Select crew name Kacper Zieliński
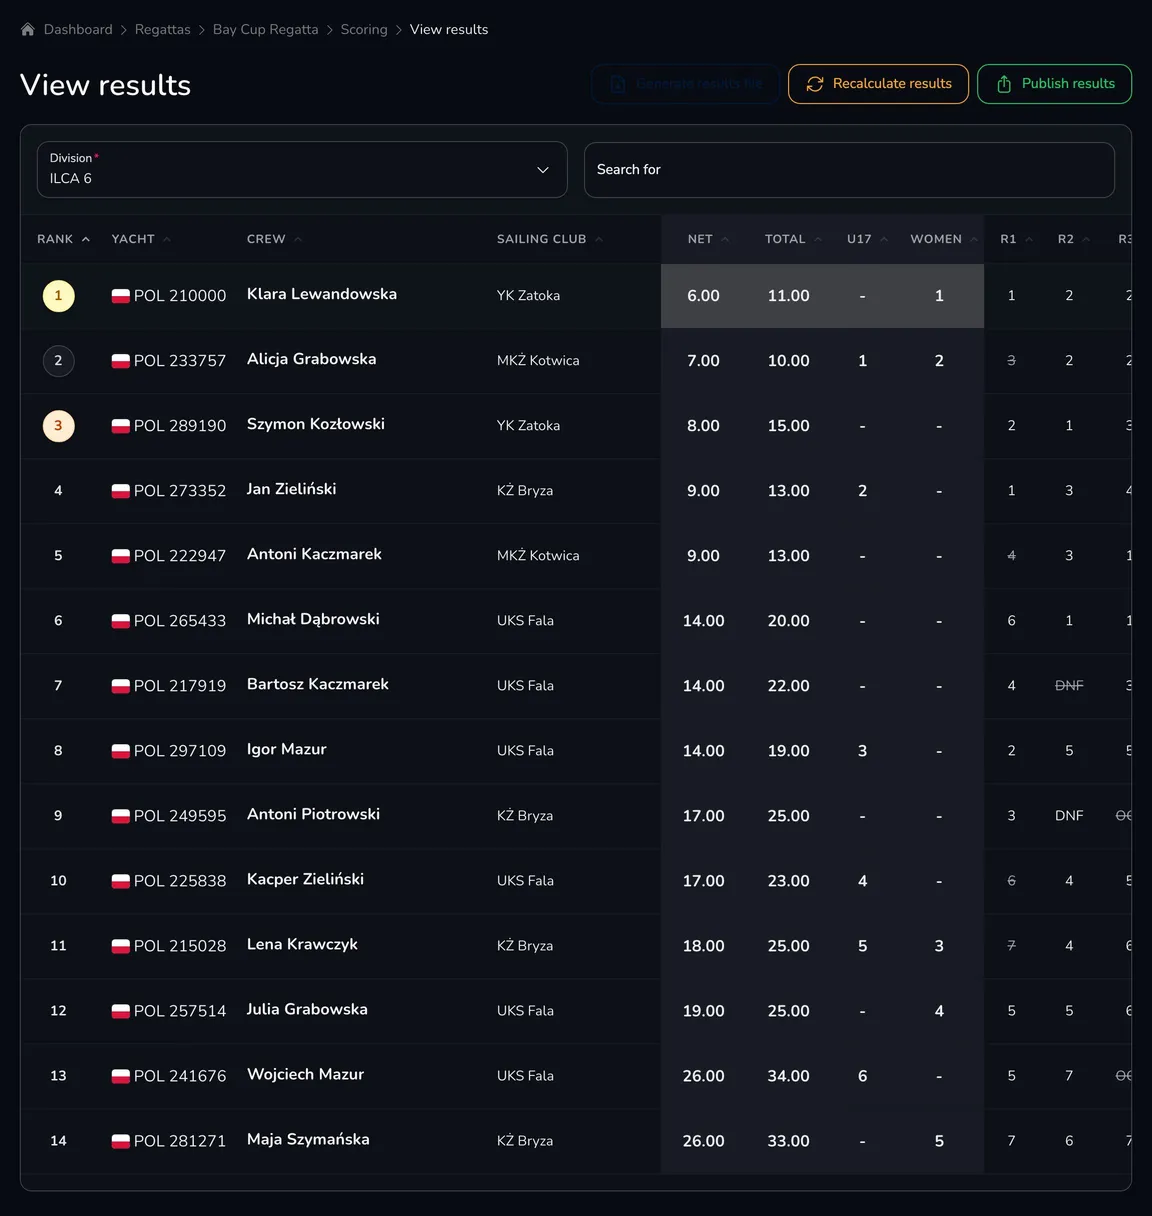 pos(306,879)
